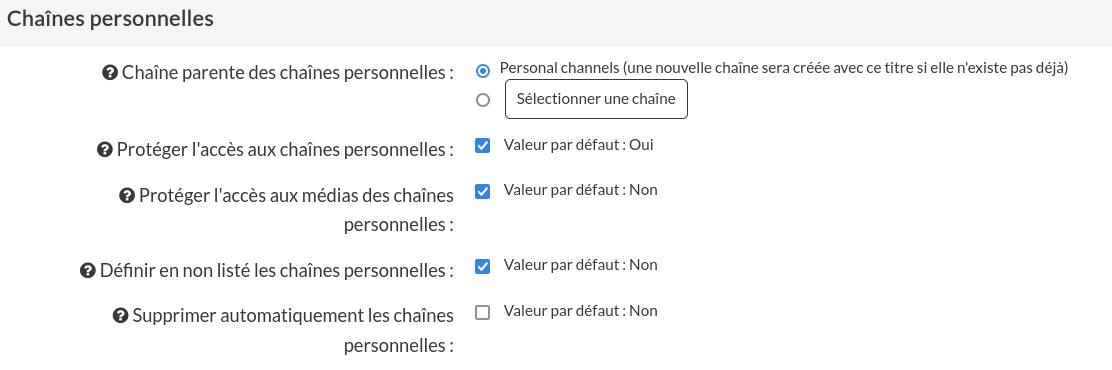Click the Chaînes personnelles section header
Screen dimensions: 1112x370
[x=110, y=19]
